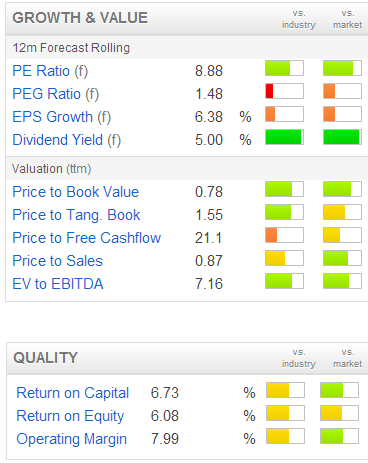This screenshot has width=368, height=463.
Task: Open the Price to Sales link
Action: coord(58,261)
